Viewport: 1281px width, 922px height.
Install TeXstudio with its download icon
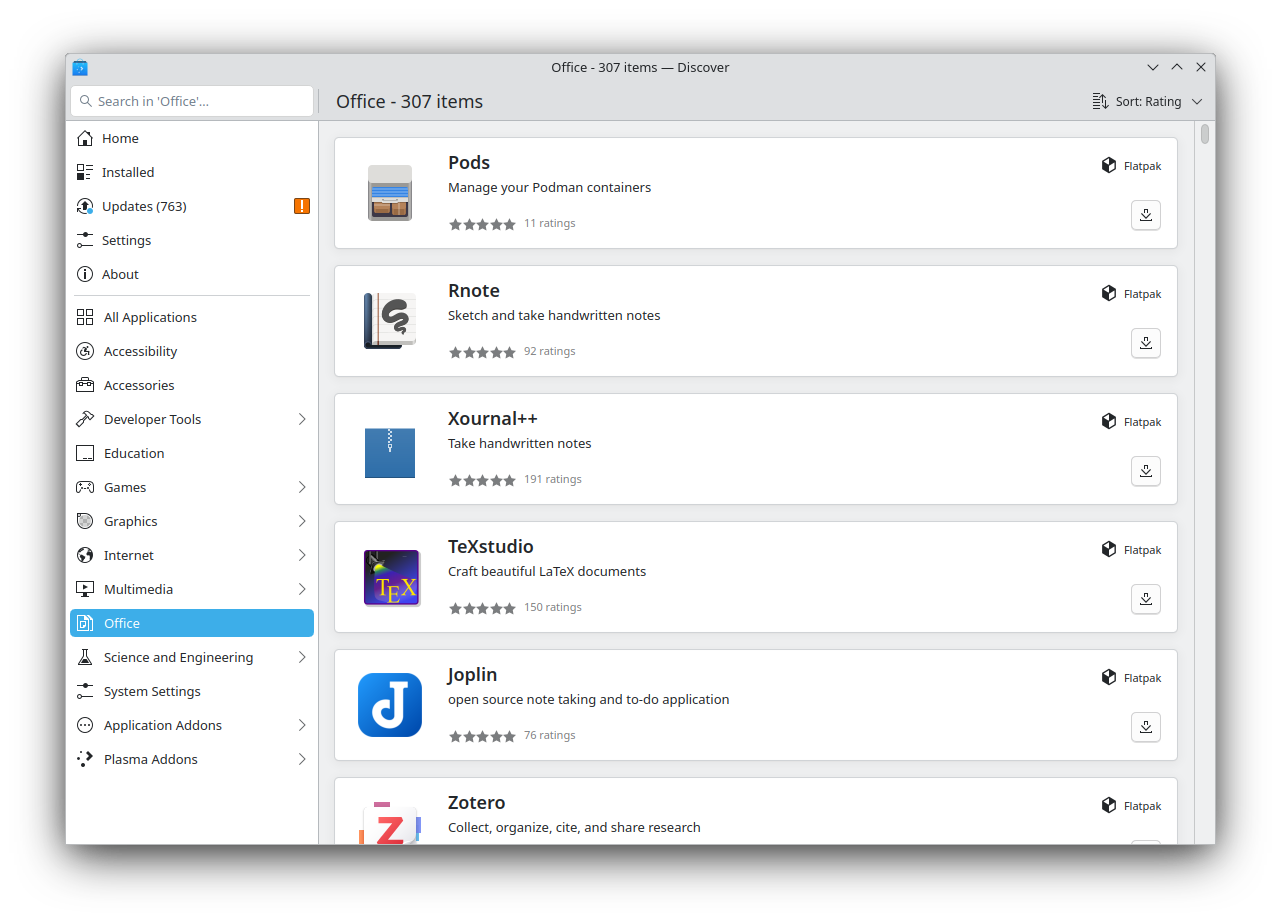tap(1146, 599)
